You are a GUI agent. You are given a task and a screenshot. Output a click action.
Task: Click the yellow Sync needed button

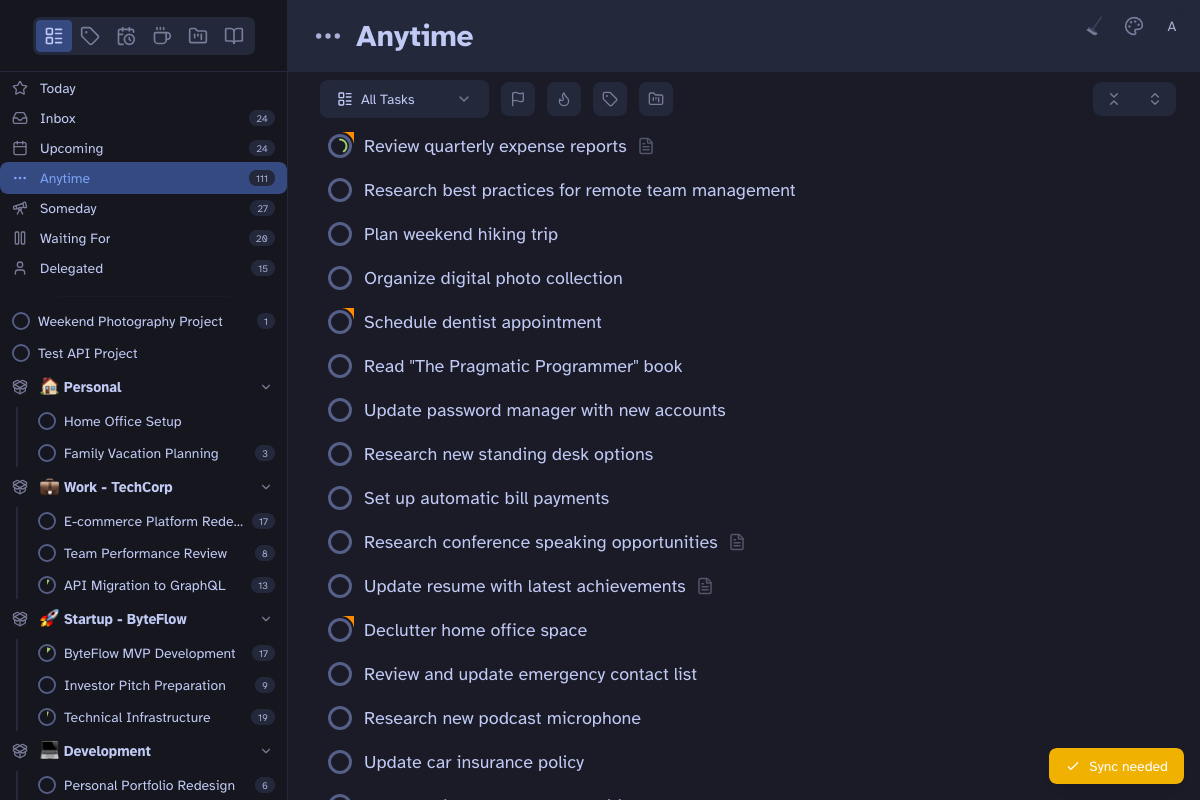coord(1116,766)
